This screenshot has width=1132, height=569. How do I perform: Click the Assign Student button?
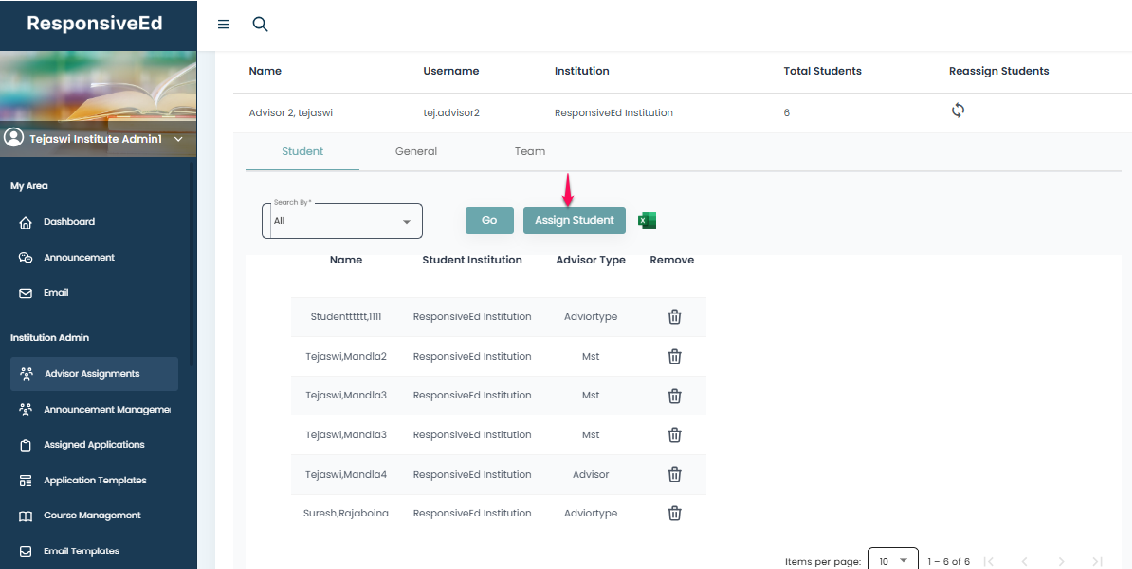pyautogui.click(x=574, y=221)
